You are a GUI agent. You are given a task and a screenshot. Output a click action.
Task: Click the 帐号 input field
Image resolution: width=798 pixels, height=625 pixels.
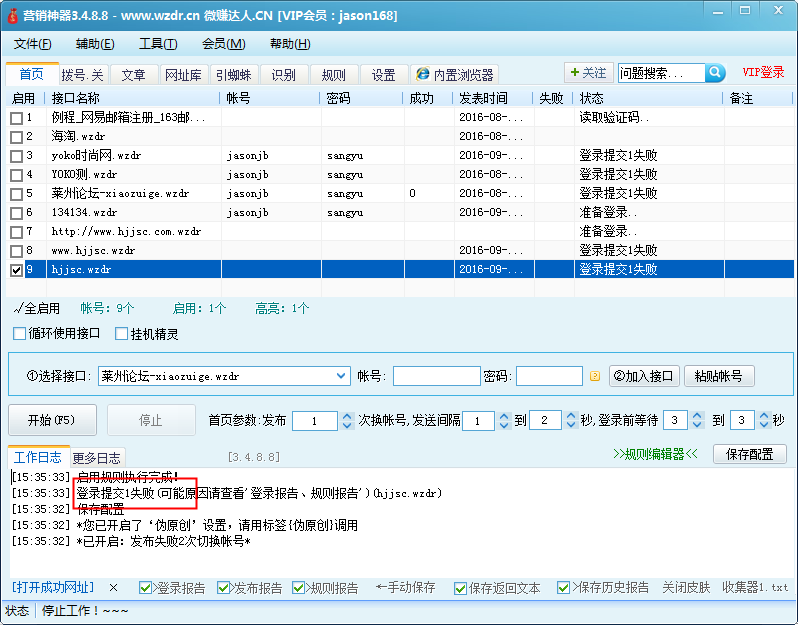tap(436, 377)
